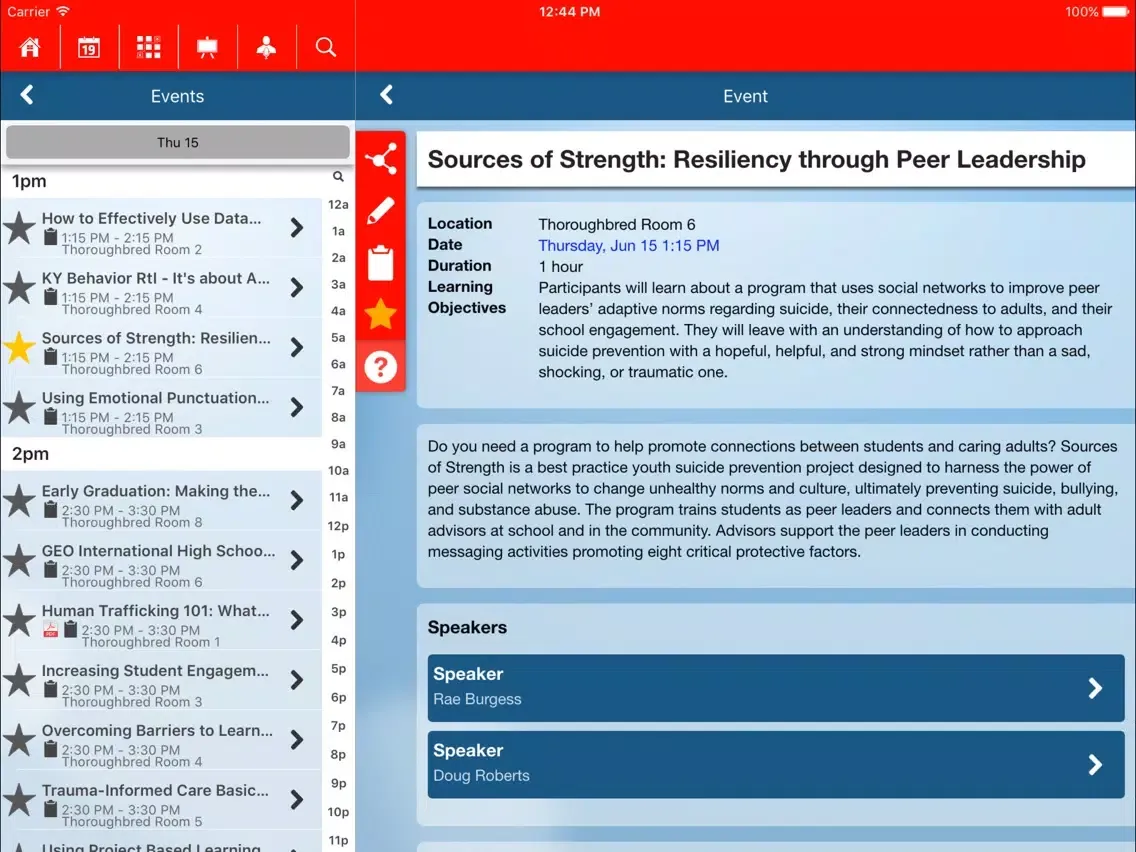Screen dimensions: 1136x852
Task: Tap the question mark help icon
Action: [381, 367]
